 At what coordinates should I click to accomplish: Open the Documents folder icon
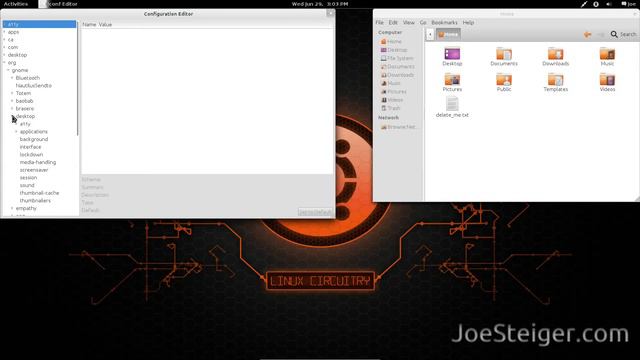pyautogui.click(x=504, y=54)
